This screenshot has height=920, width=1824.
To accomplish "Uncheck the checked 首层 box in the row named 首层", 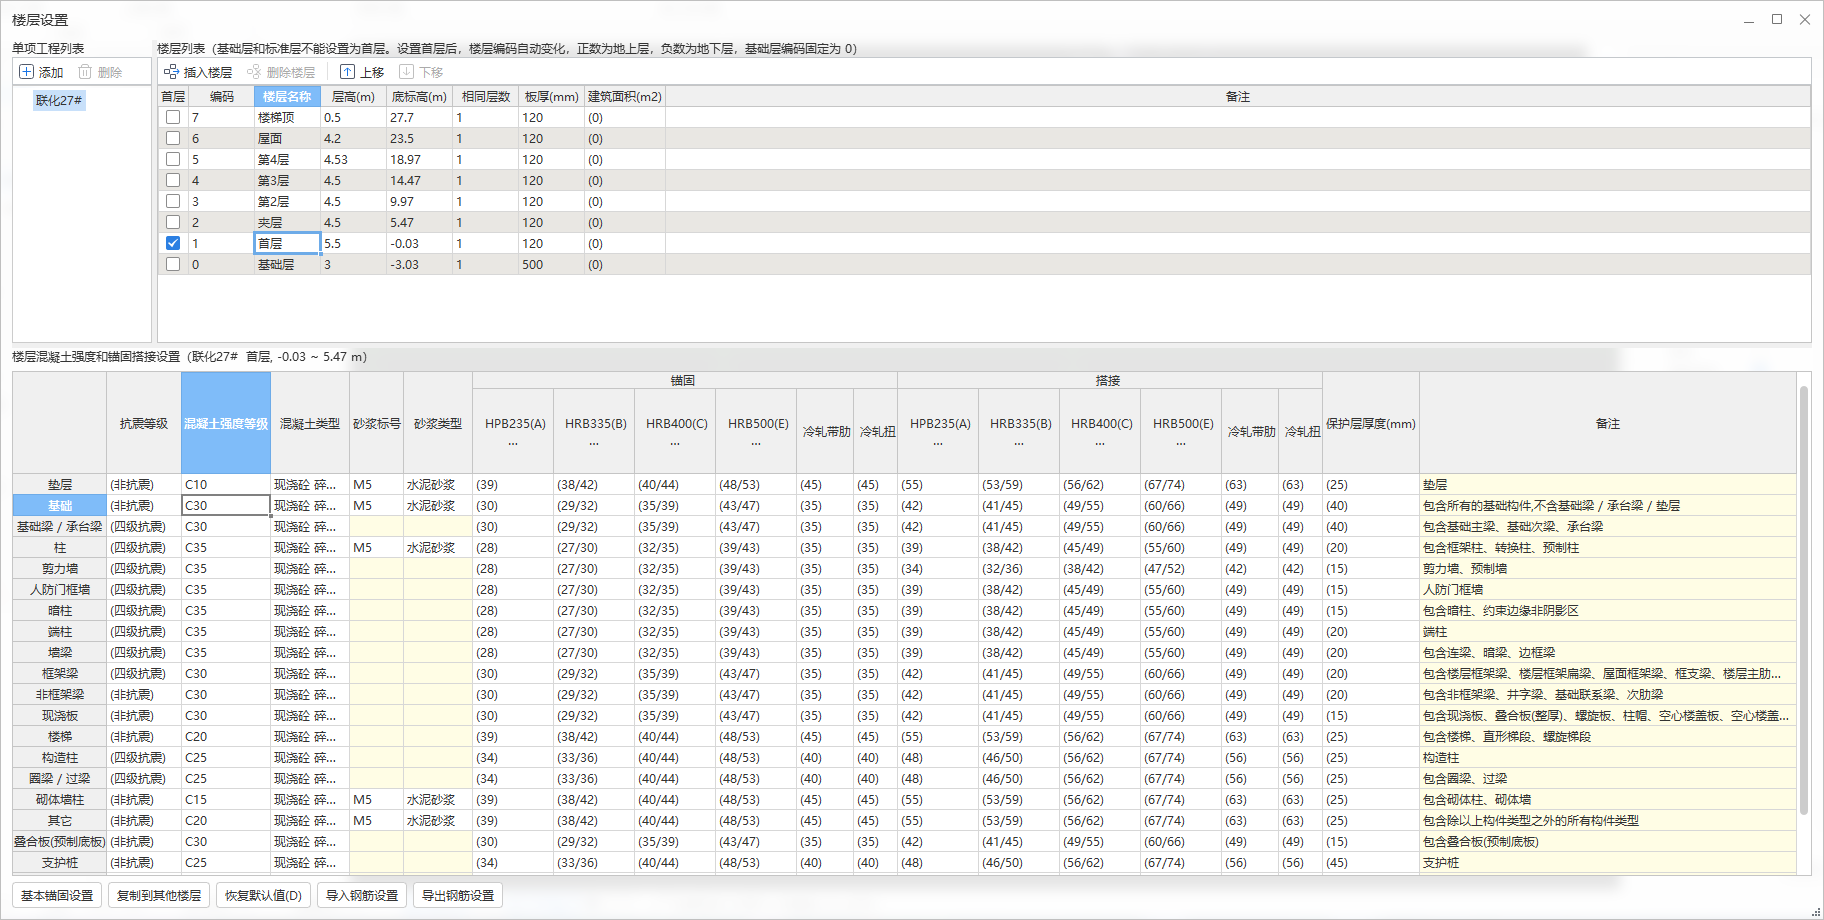I will point(173,243).
